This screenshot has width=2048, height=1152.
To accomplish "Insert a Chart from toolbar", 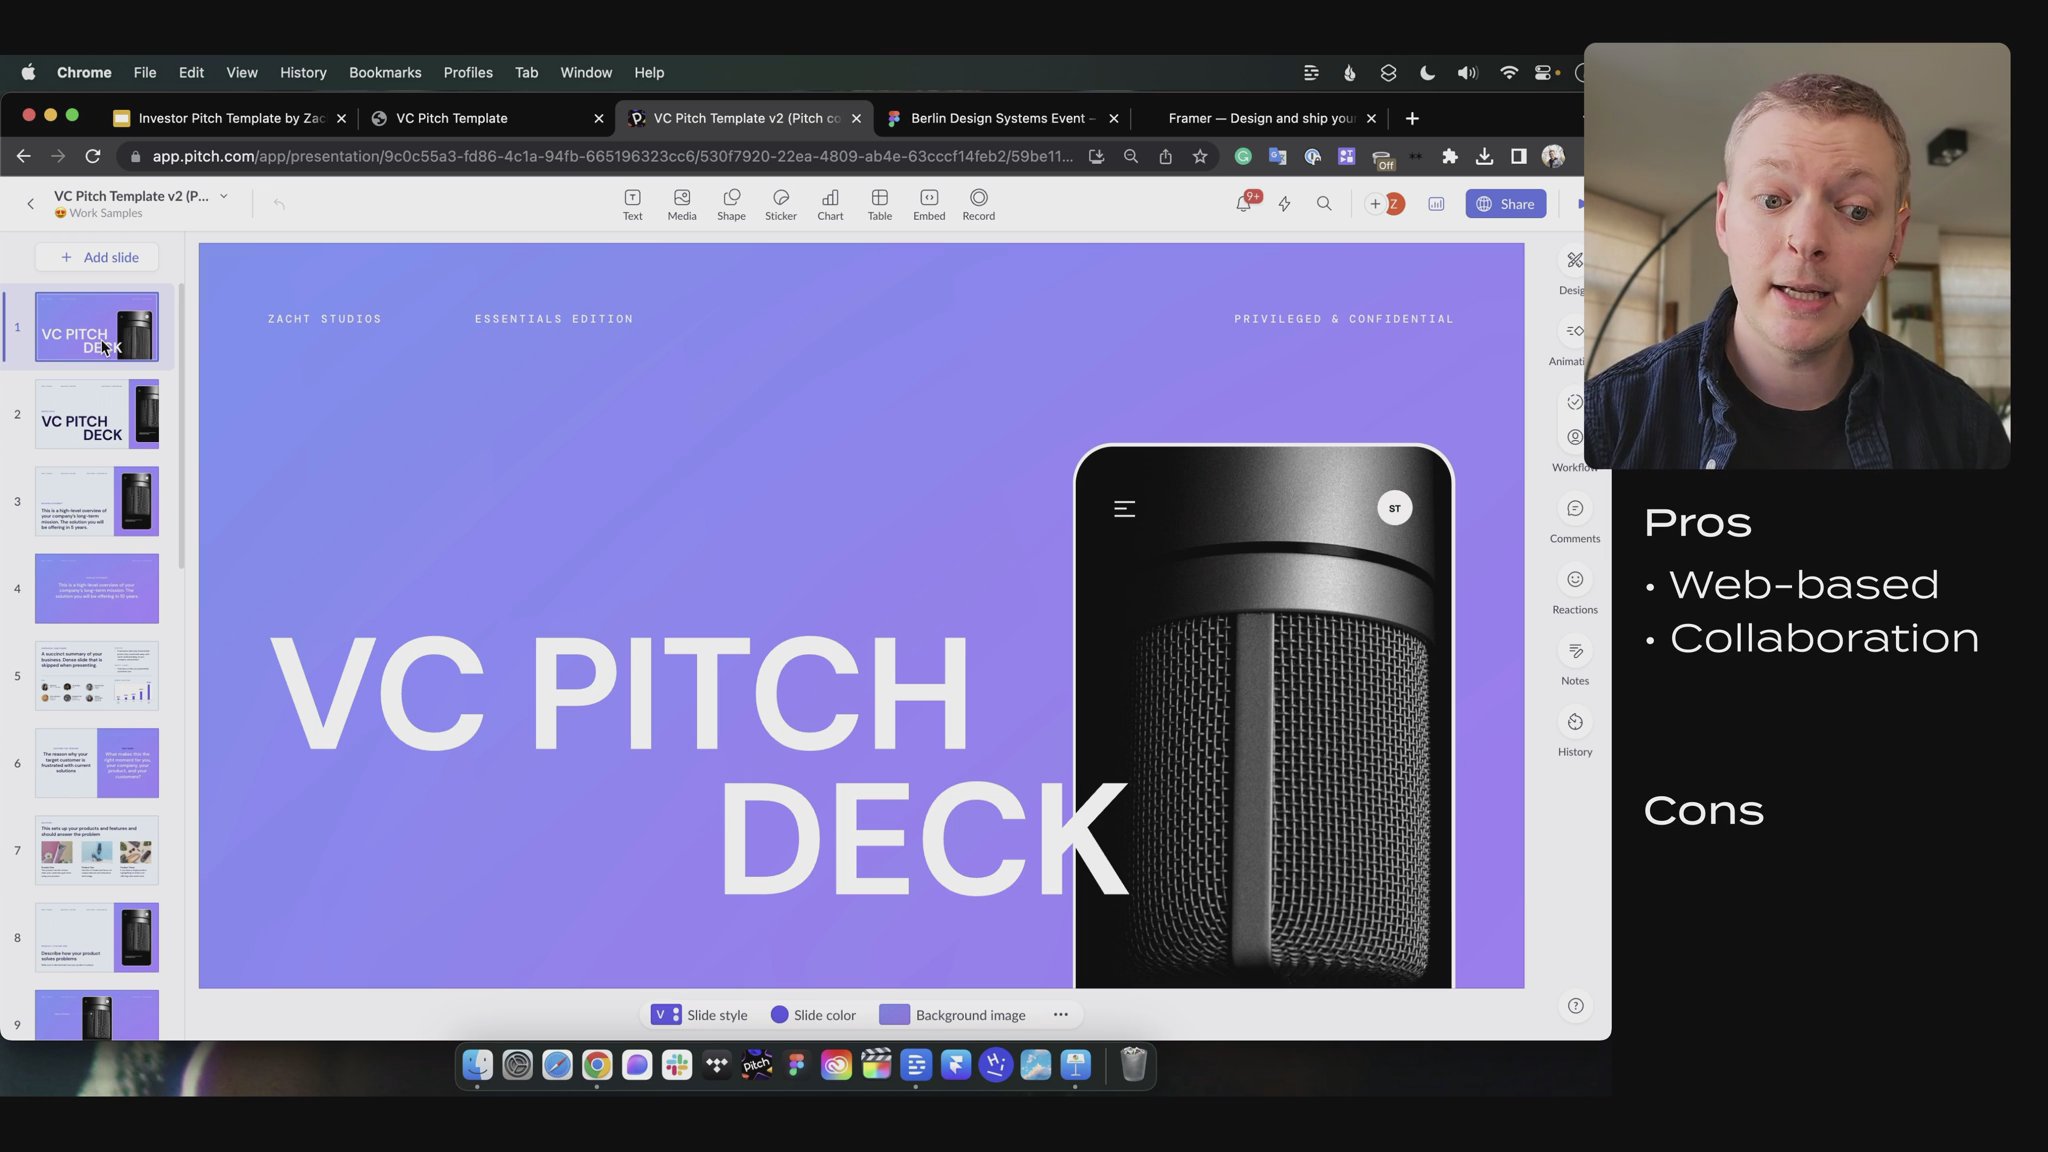I will 830,204.
